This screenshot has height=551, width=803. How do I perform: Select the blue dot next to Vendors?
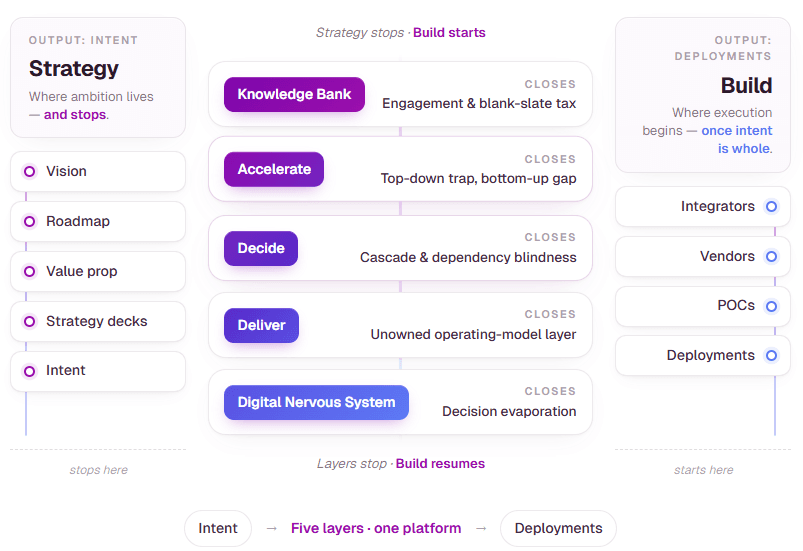[x=771, y=256]
